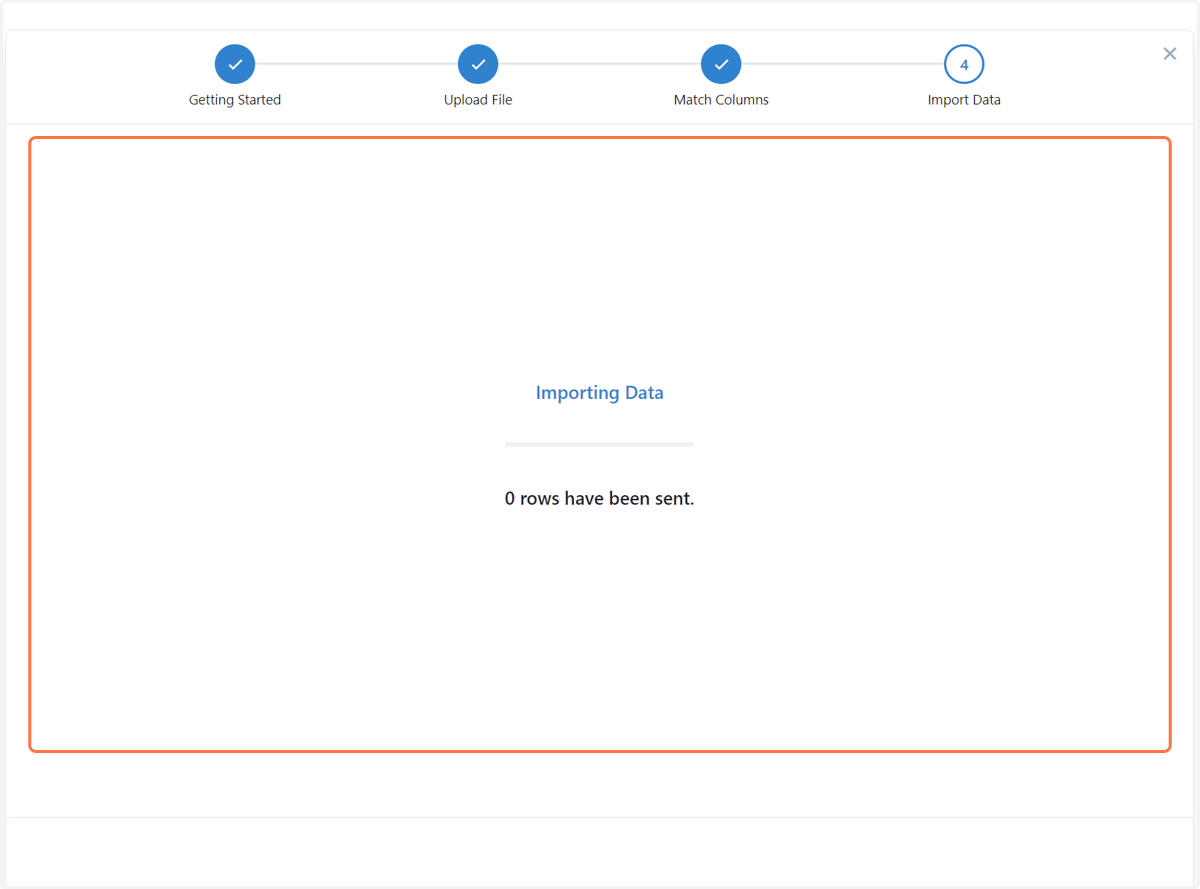Select the Match Columns step label
The width and height of the screenshot is (1200, 889).
coord(721,100)
